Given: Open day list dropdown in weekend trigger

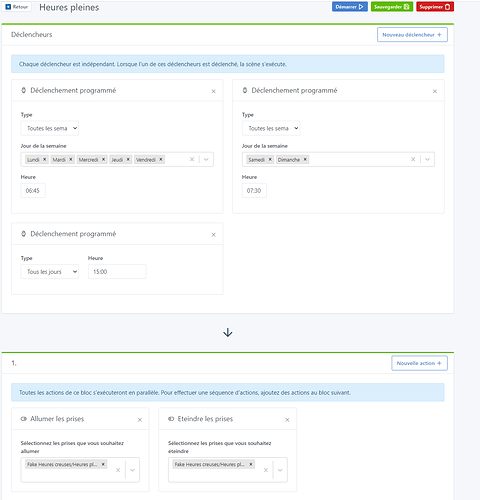Looking at the screenshot, I should click(427, 159).
